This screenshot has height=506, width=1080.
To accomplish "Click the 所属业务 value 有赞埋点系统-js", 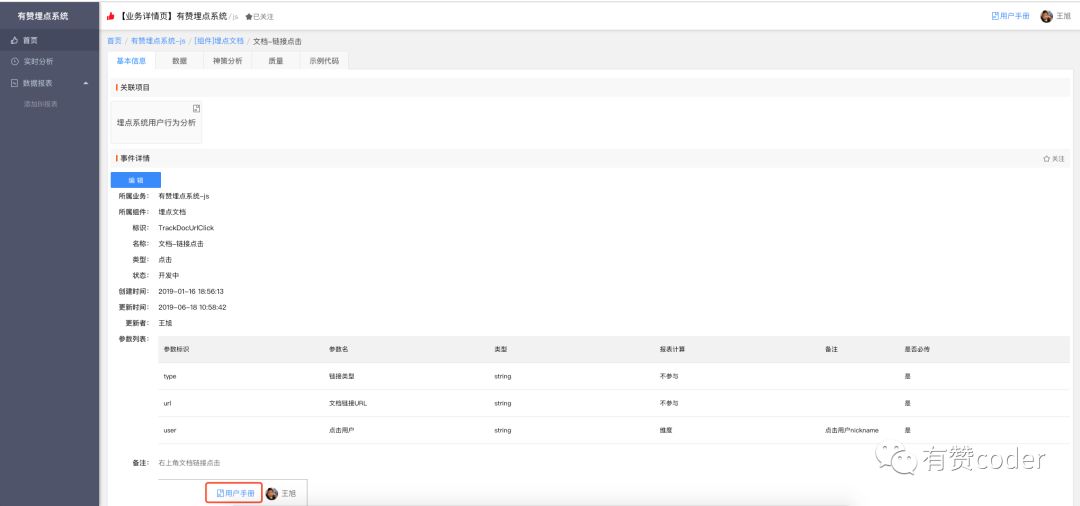I will point(184,196).
